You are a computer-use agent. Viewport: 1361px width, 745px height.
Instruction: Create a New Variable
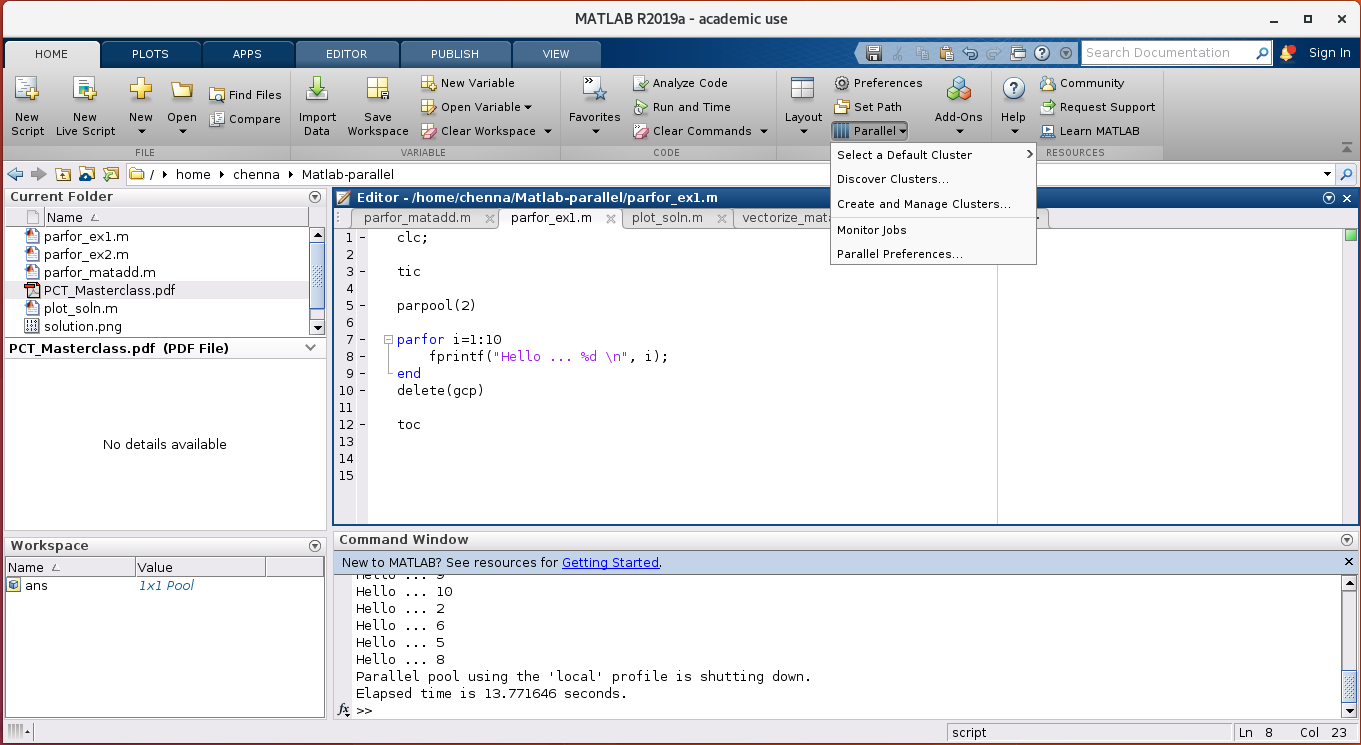pos(468,83)
